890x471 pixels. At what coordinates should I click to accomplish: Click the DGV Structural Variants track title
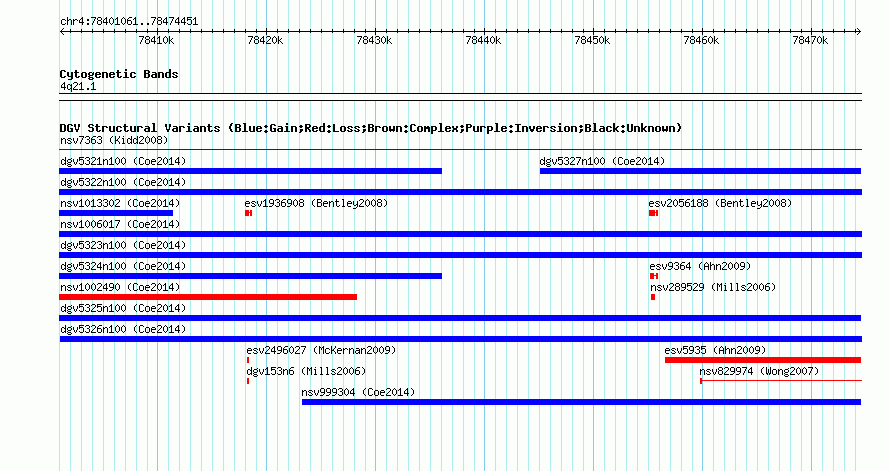pos(370,128)
